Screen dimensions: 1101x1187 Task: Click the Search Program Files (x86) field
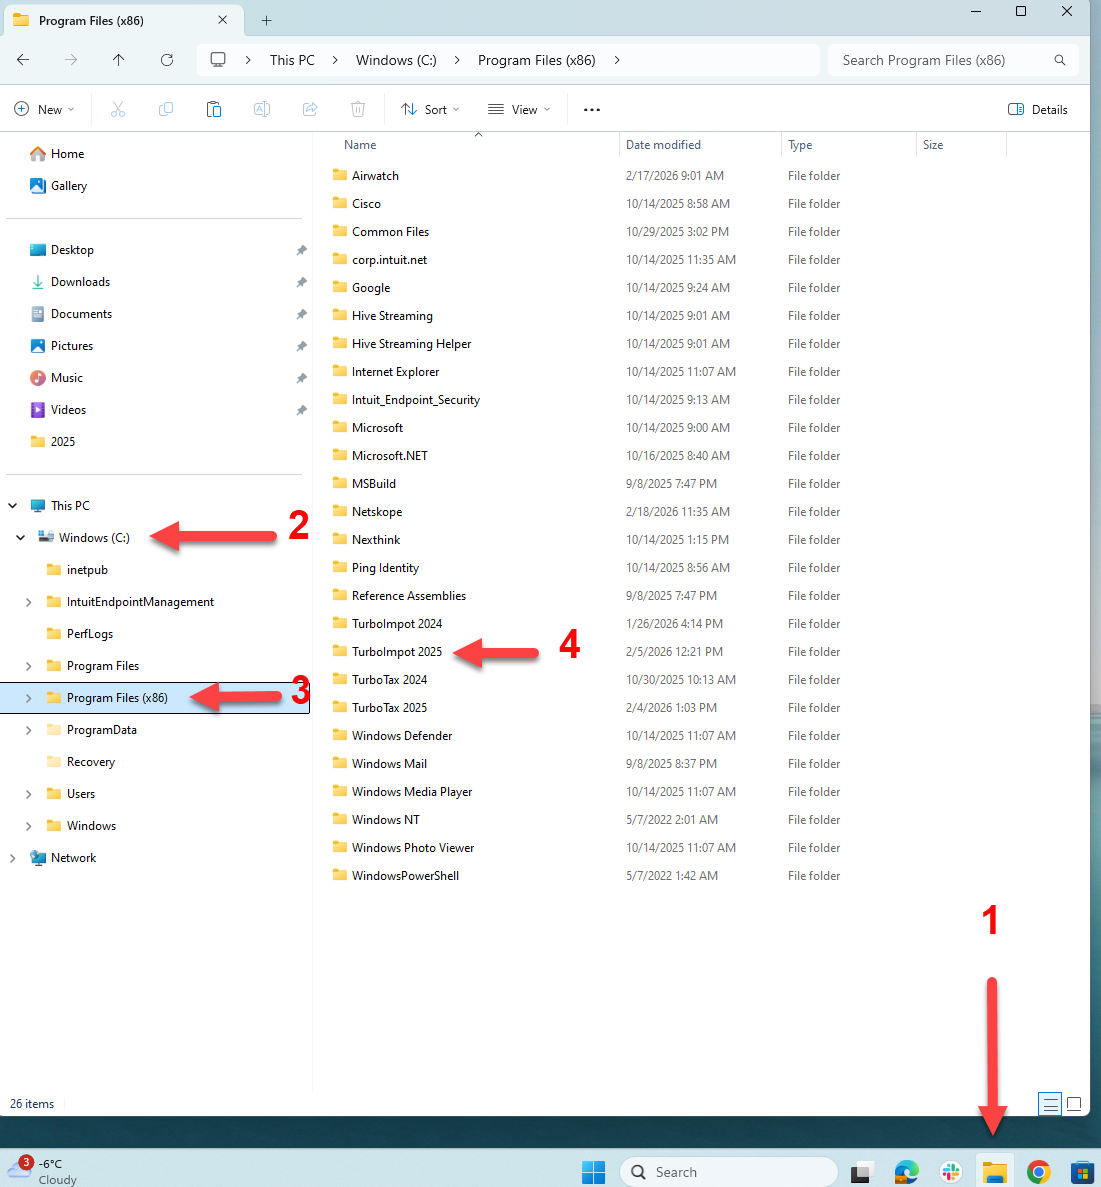coord(940,60)
